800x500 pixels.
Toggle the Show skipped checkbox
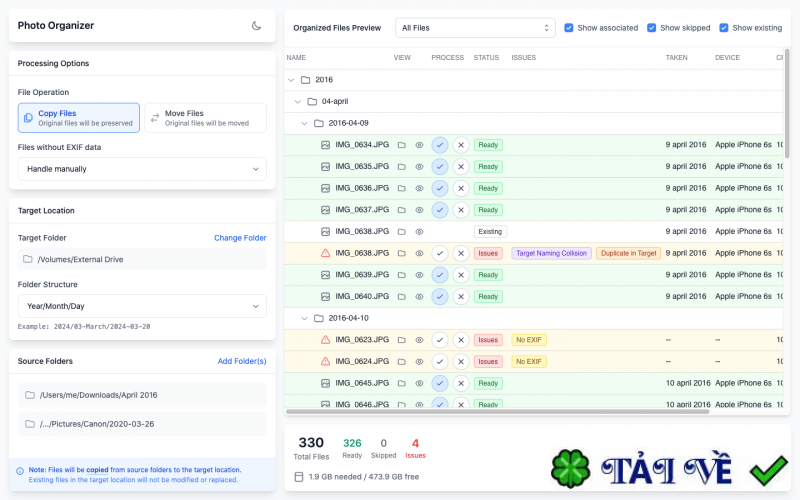tap(652, 28)
